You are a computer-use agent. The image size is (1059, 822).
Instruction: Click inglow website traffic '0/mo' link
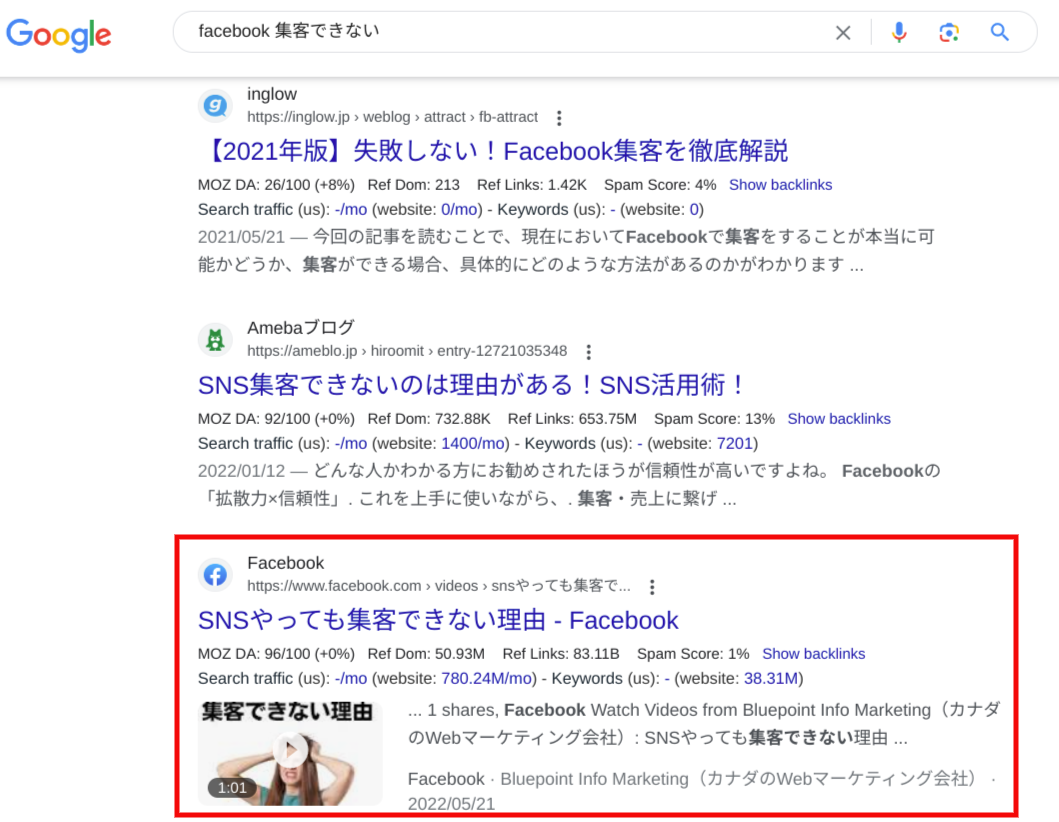click(x=459, y=209)
